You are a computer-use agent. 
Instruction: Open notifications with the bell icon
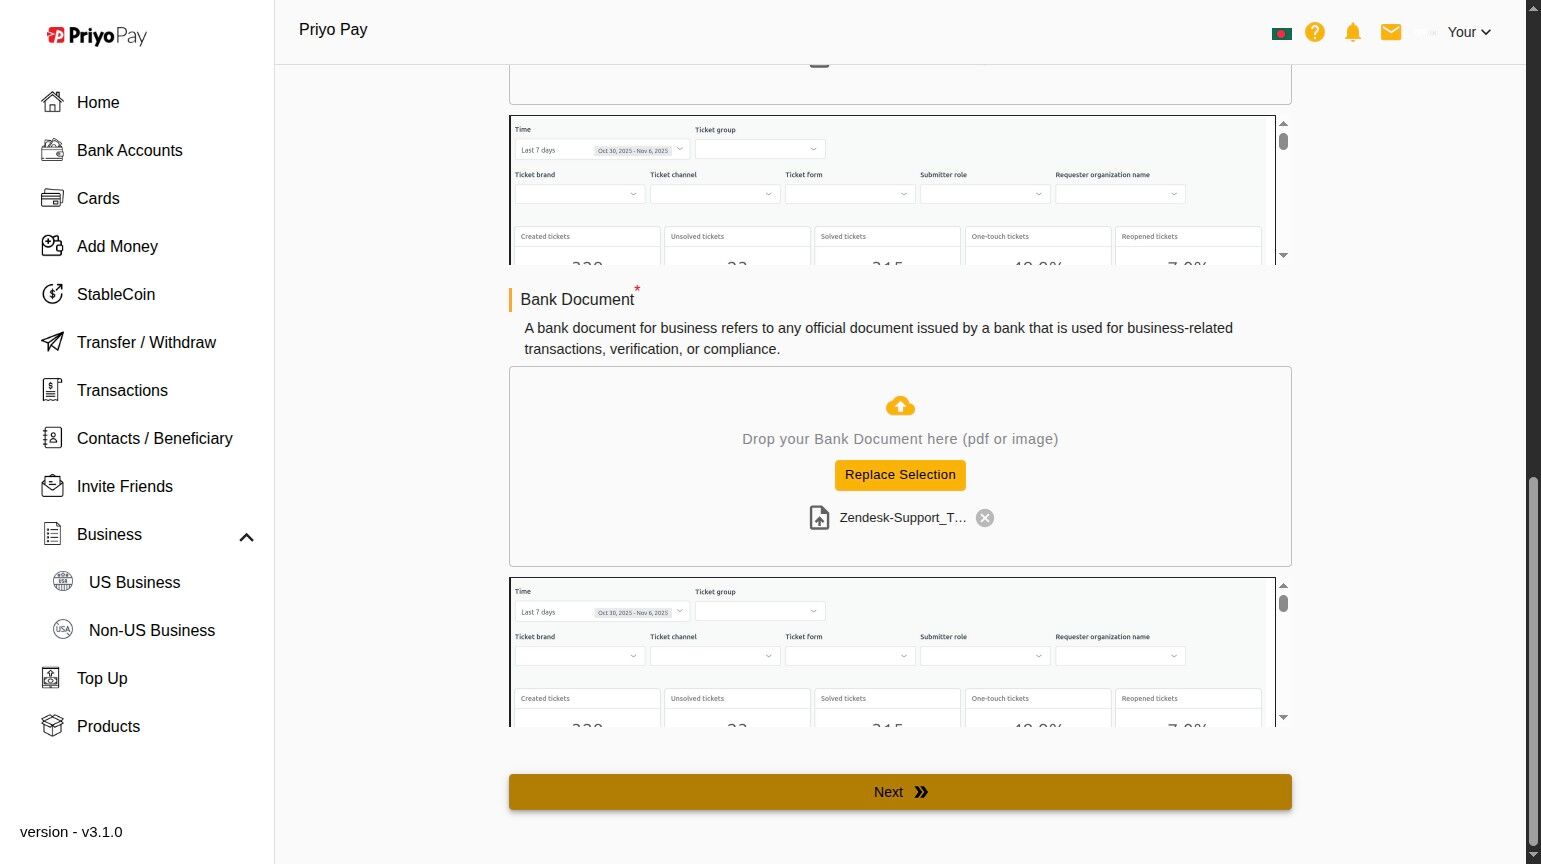[1353, 32]
